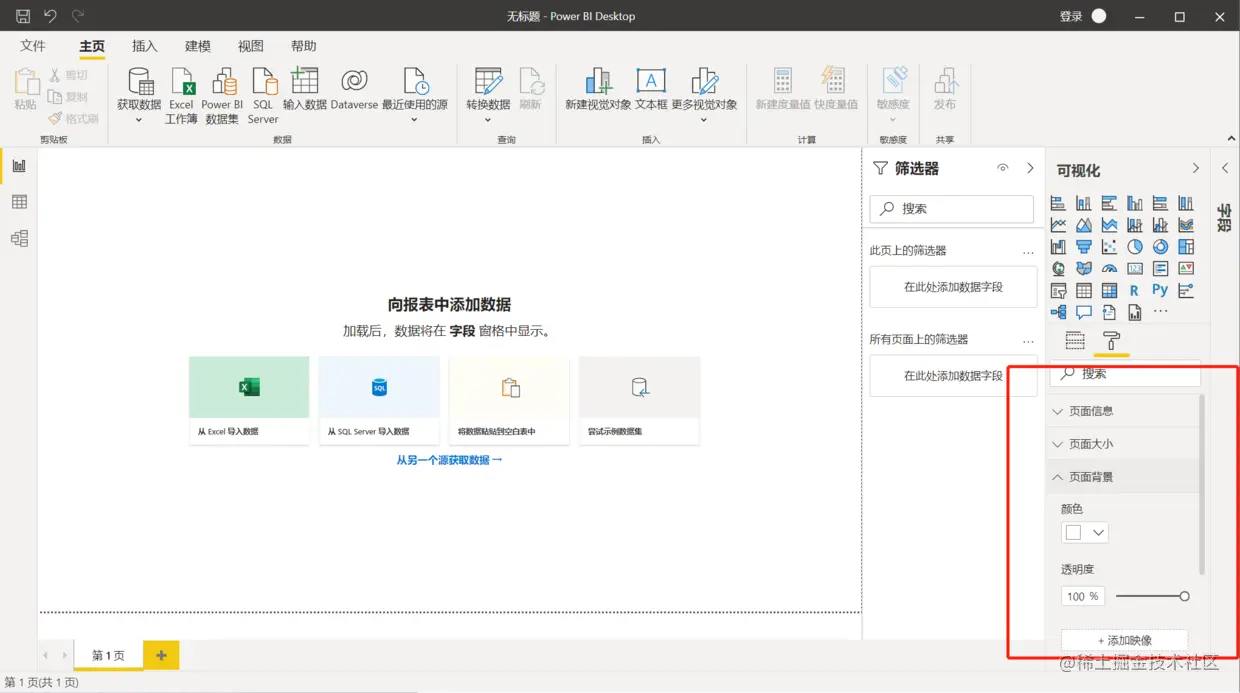Open more visuals ellipsis in visualization gallery

tap(1160, 312)
